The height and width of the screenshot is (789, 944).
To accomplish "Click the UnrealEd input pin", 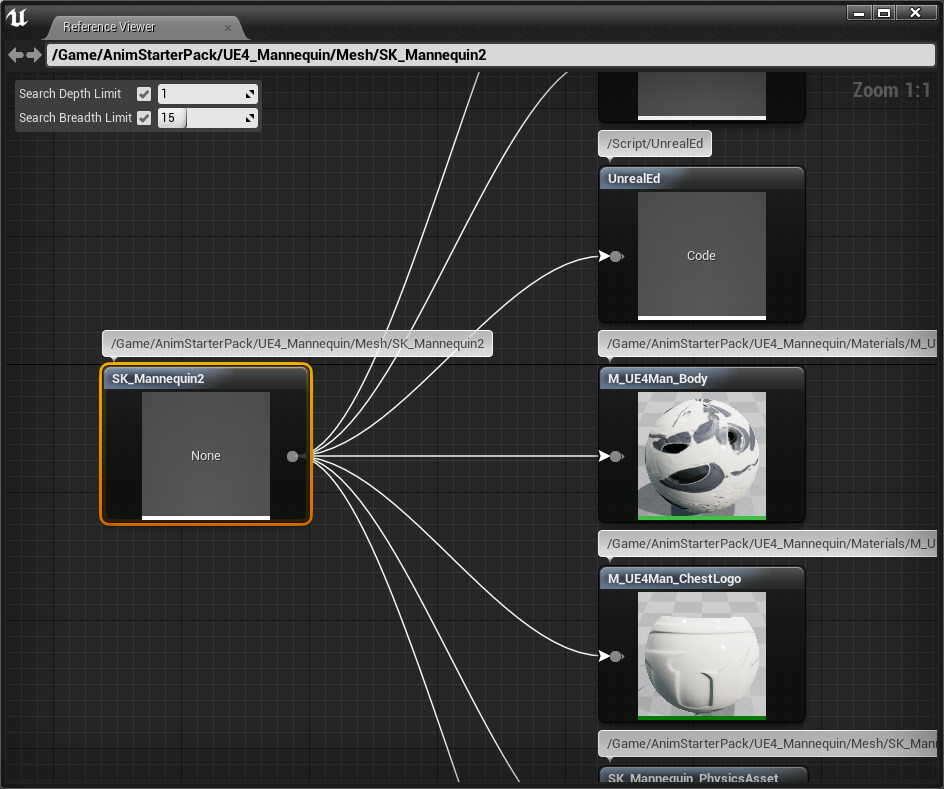I will click(615, 256).
